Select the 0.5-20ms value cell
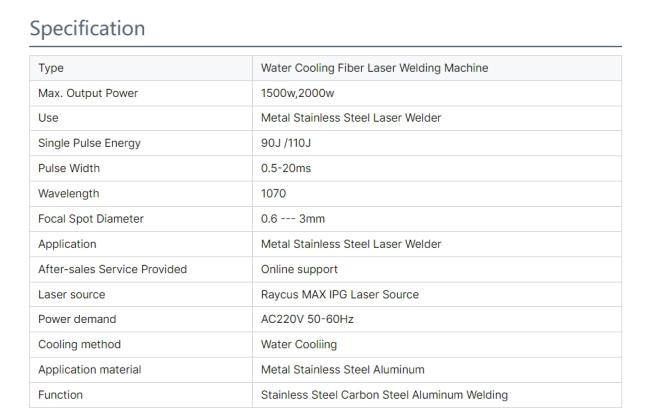650x414 pixels. click(x=285, y=168)
